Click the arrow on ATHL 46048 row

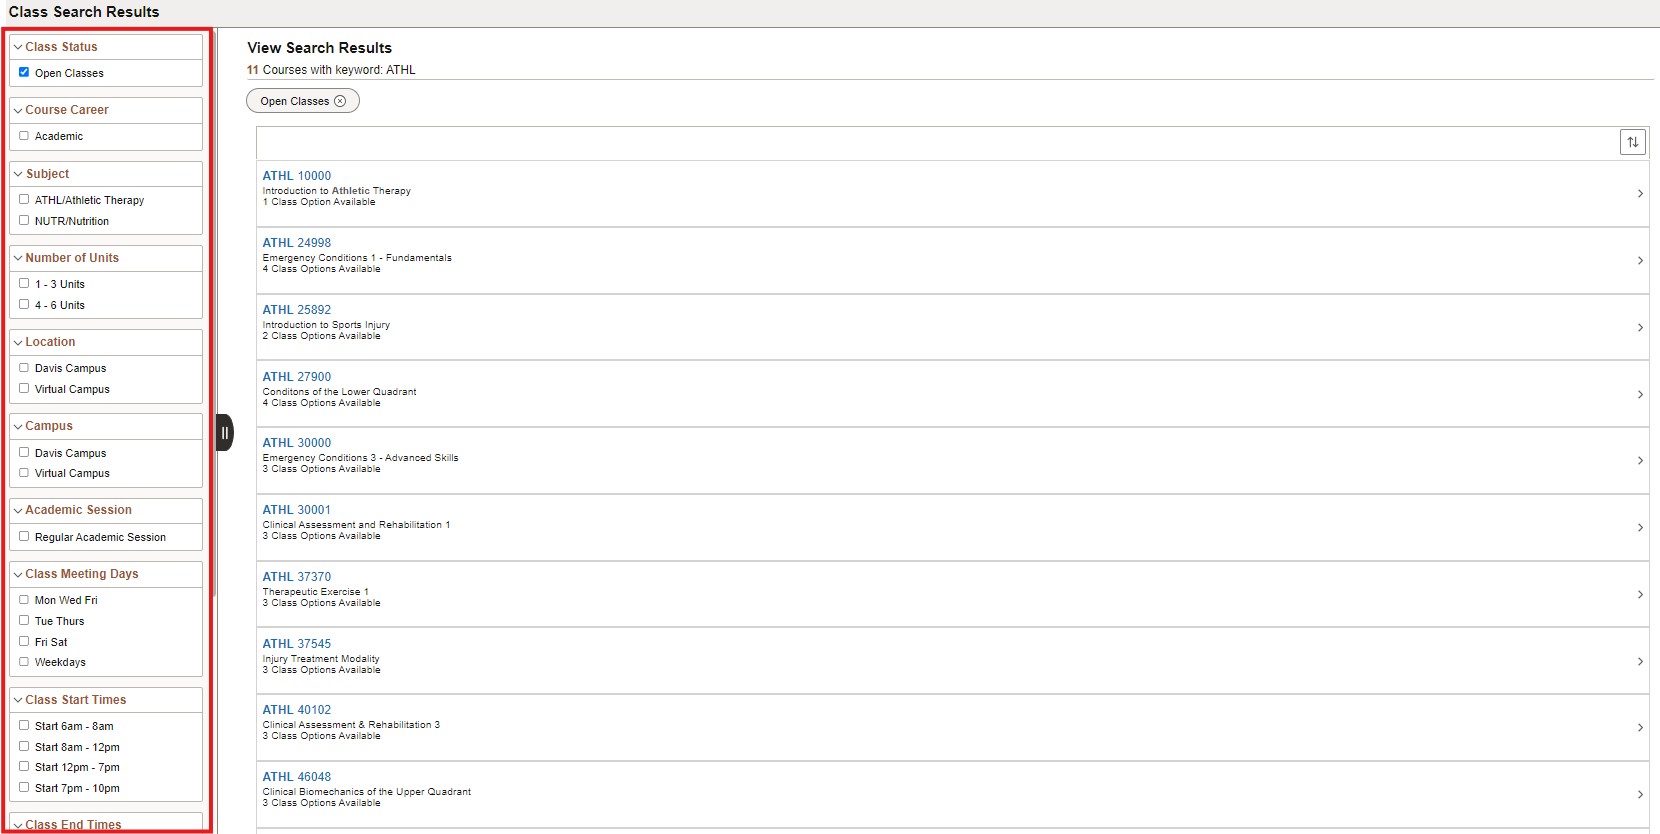(1640, 795)
